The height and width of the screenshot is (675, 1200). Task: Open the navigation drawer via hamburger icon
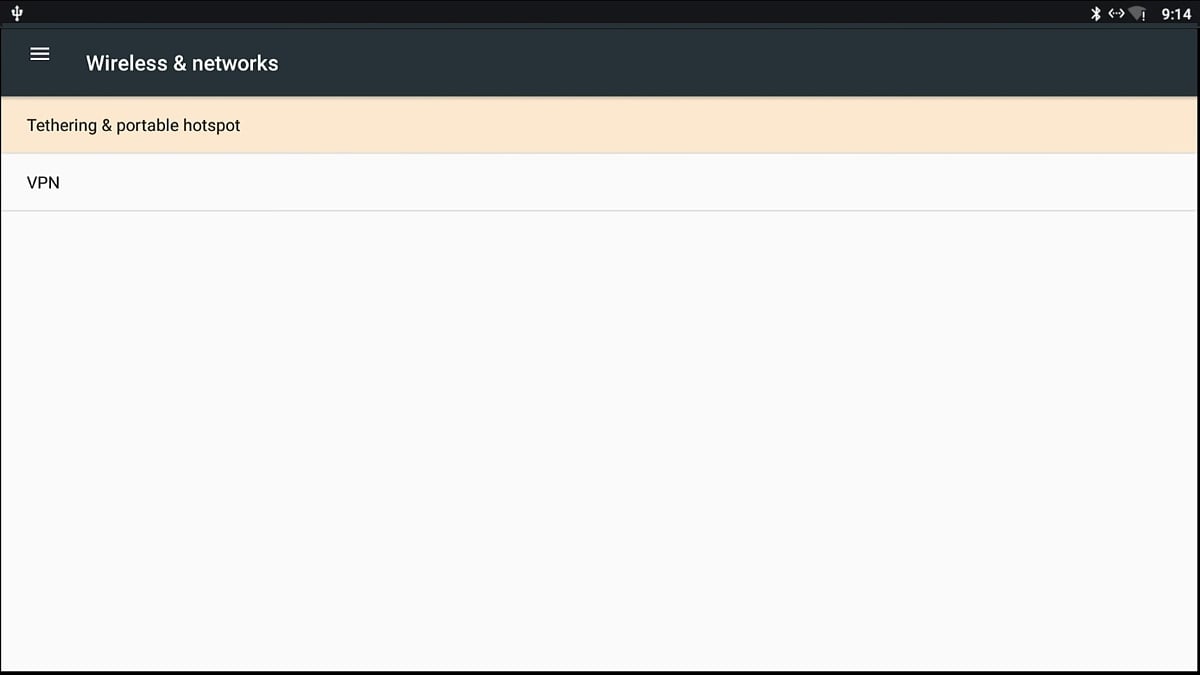(39, 54)
